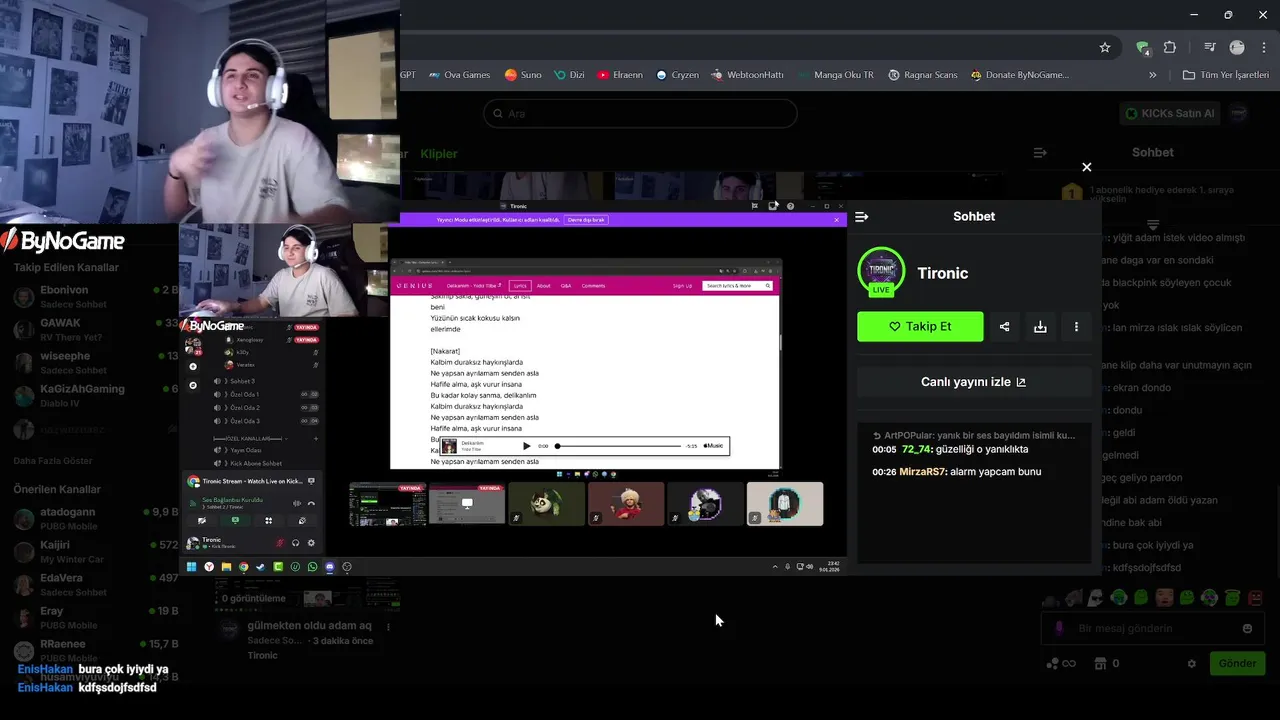The image size is (1280, 720).
Task: Open the GAWAK followed channel
Action: pyautogui.click(x=96, y=329)
